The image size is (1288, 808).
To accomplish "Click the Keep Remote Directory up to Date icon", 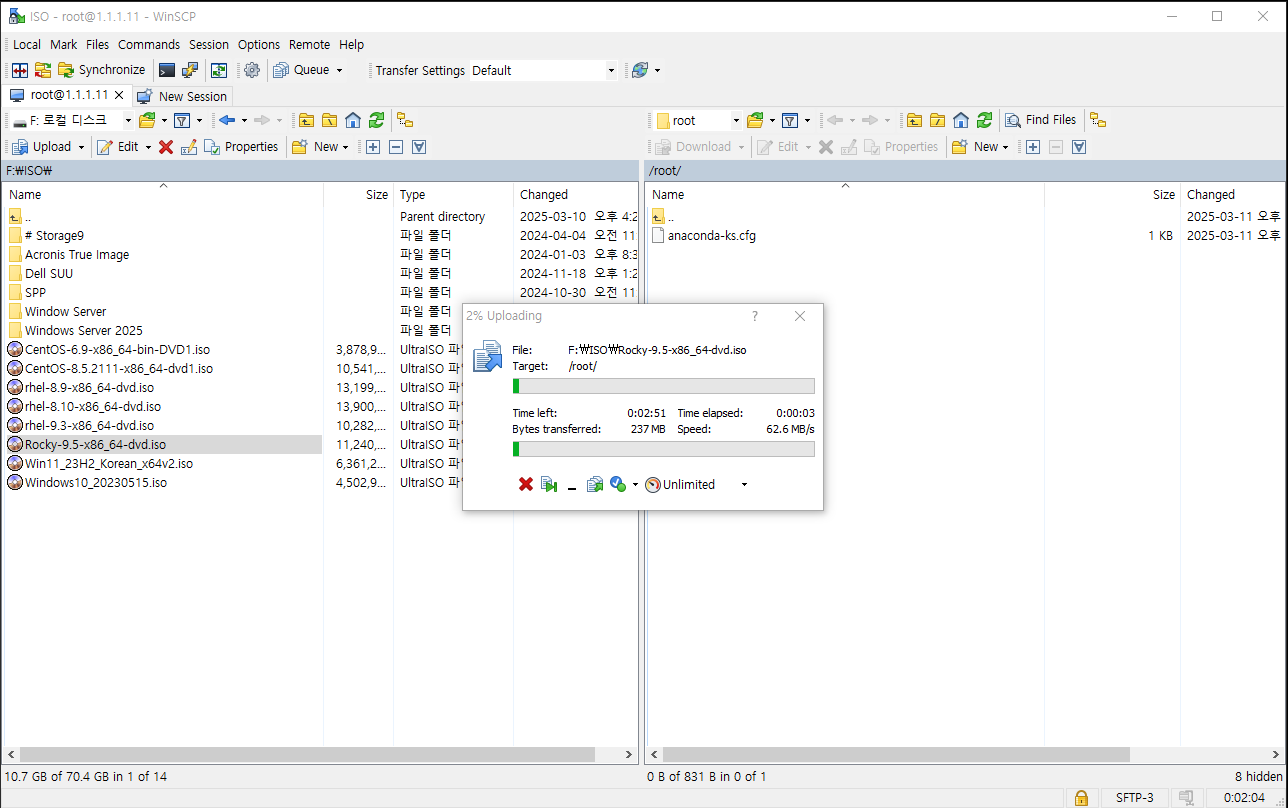I will [x=43, y=70].
